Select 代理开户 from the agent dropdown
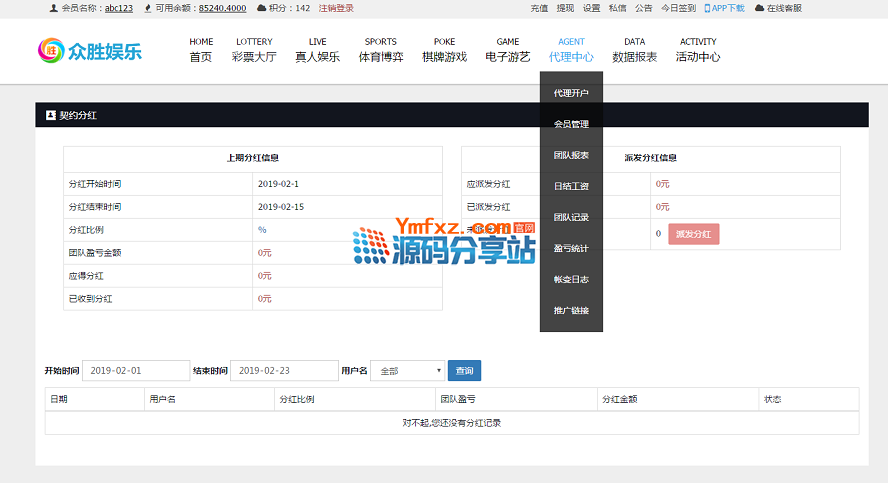Screen dimensions: 888x483 click(x=571, y=93)
